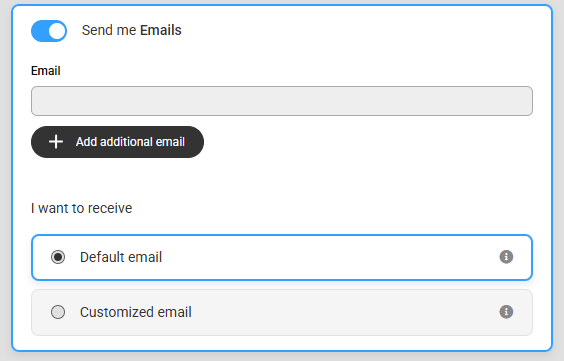564x361 pixels.
Task: Click the "Email" field label
Action: point(46,71)
